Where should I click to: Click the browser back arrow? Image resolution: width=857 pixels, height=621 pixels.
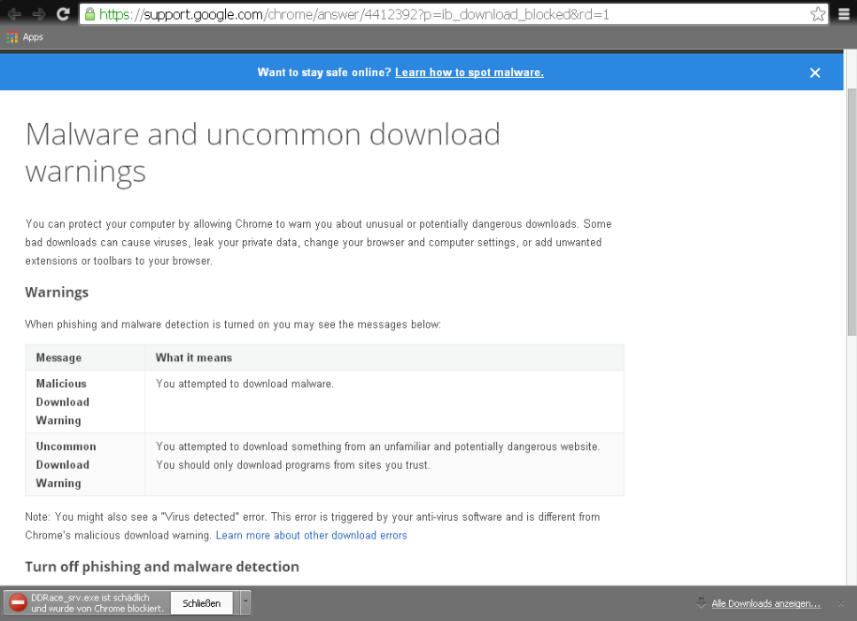14,14
